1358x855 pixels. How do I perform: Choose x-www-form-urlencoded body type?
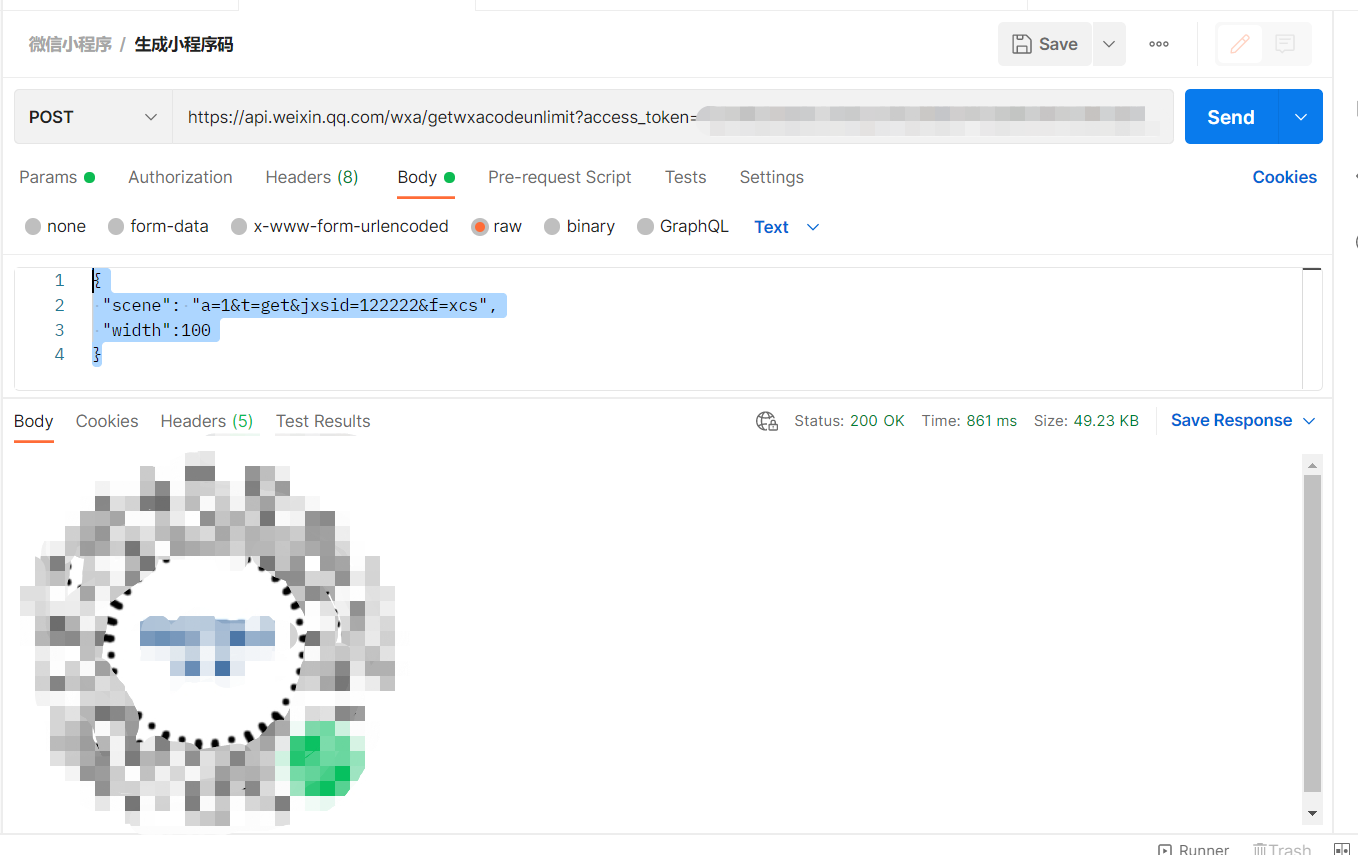[339, 226]
